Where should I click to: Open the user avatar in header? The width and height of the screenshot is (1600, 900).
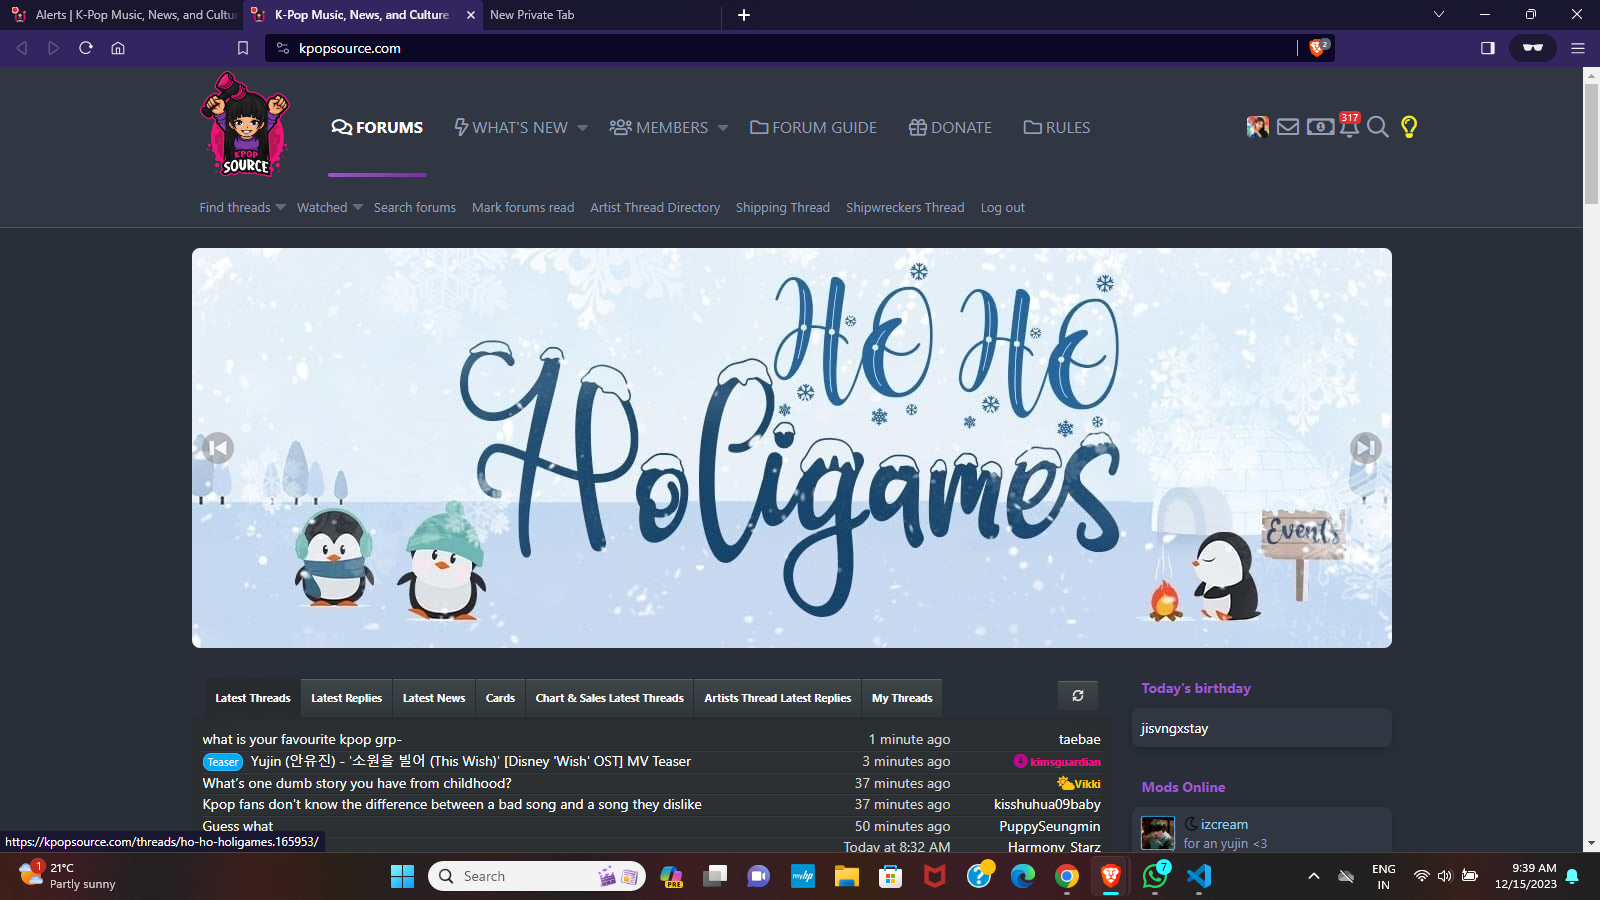1258,127
